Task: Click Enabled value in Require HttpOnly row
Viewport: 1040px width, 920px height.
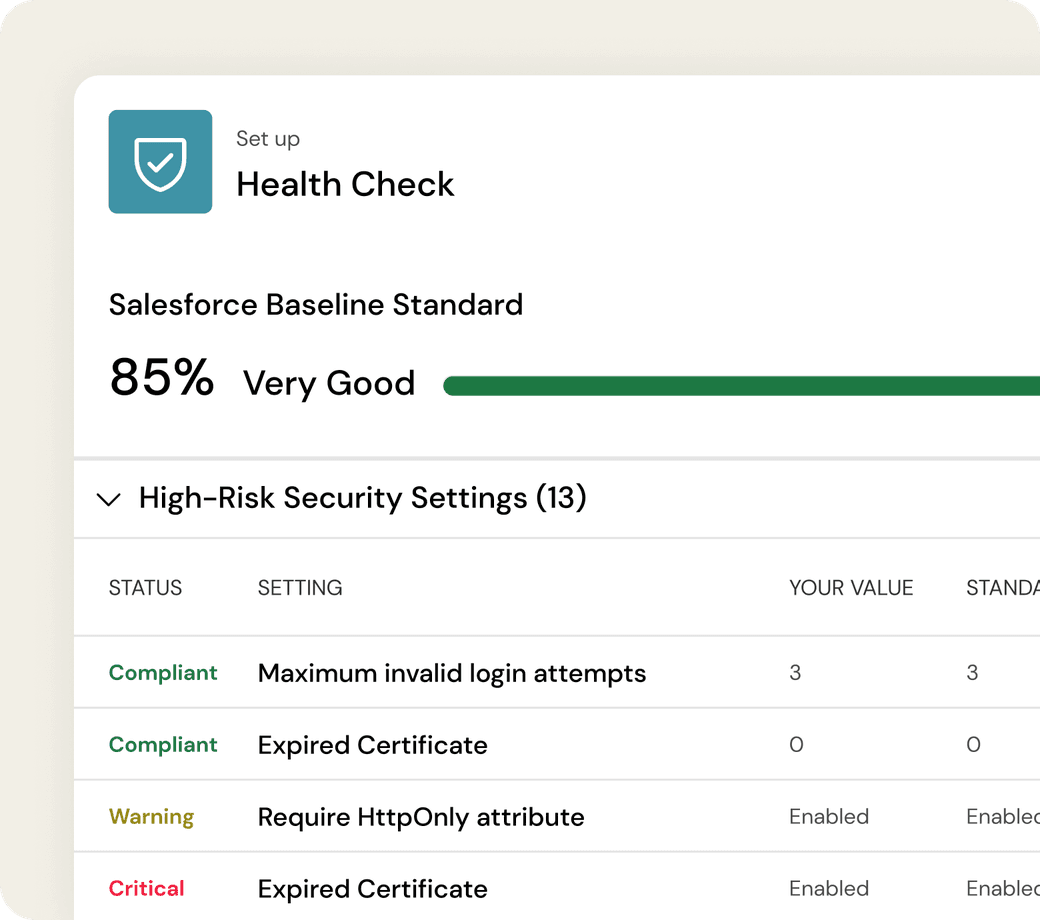Action: [x=829, y=817]
